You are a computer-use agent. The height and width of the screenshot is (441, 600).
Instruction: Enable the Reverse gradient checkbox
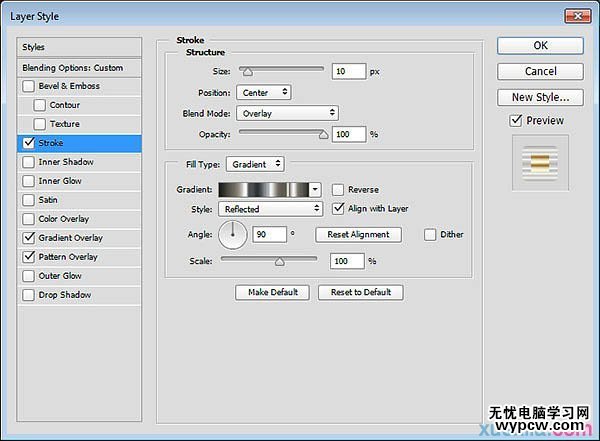point(338,189)
